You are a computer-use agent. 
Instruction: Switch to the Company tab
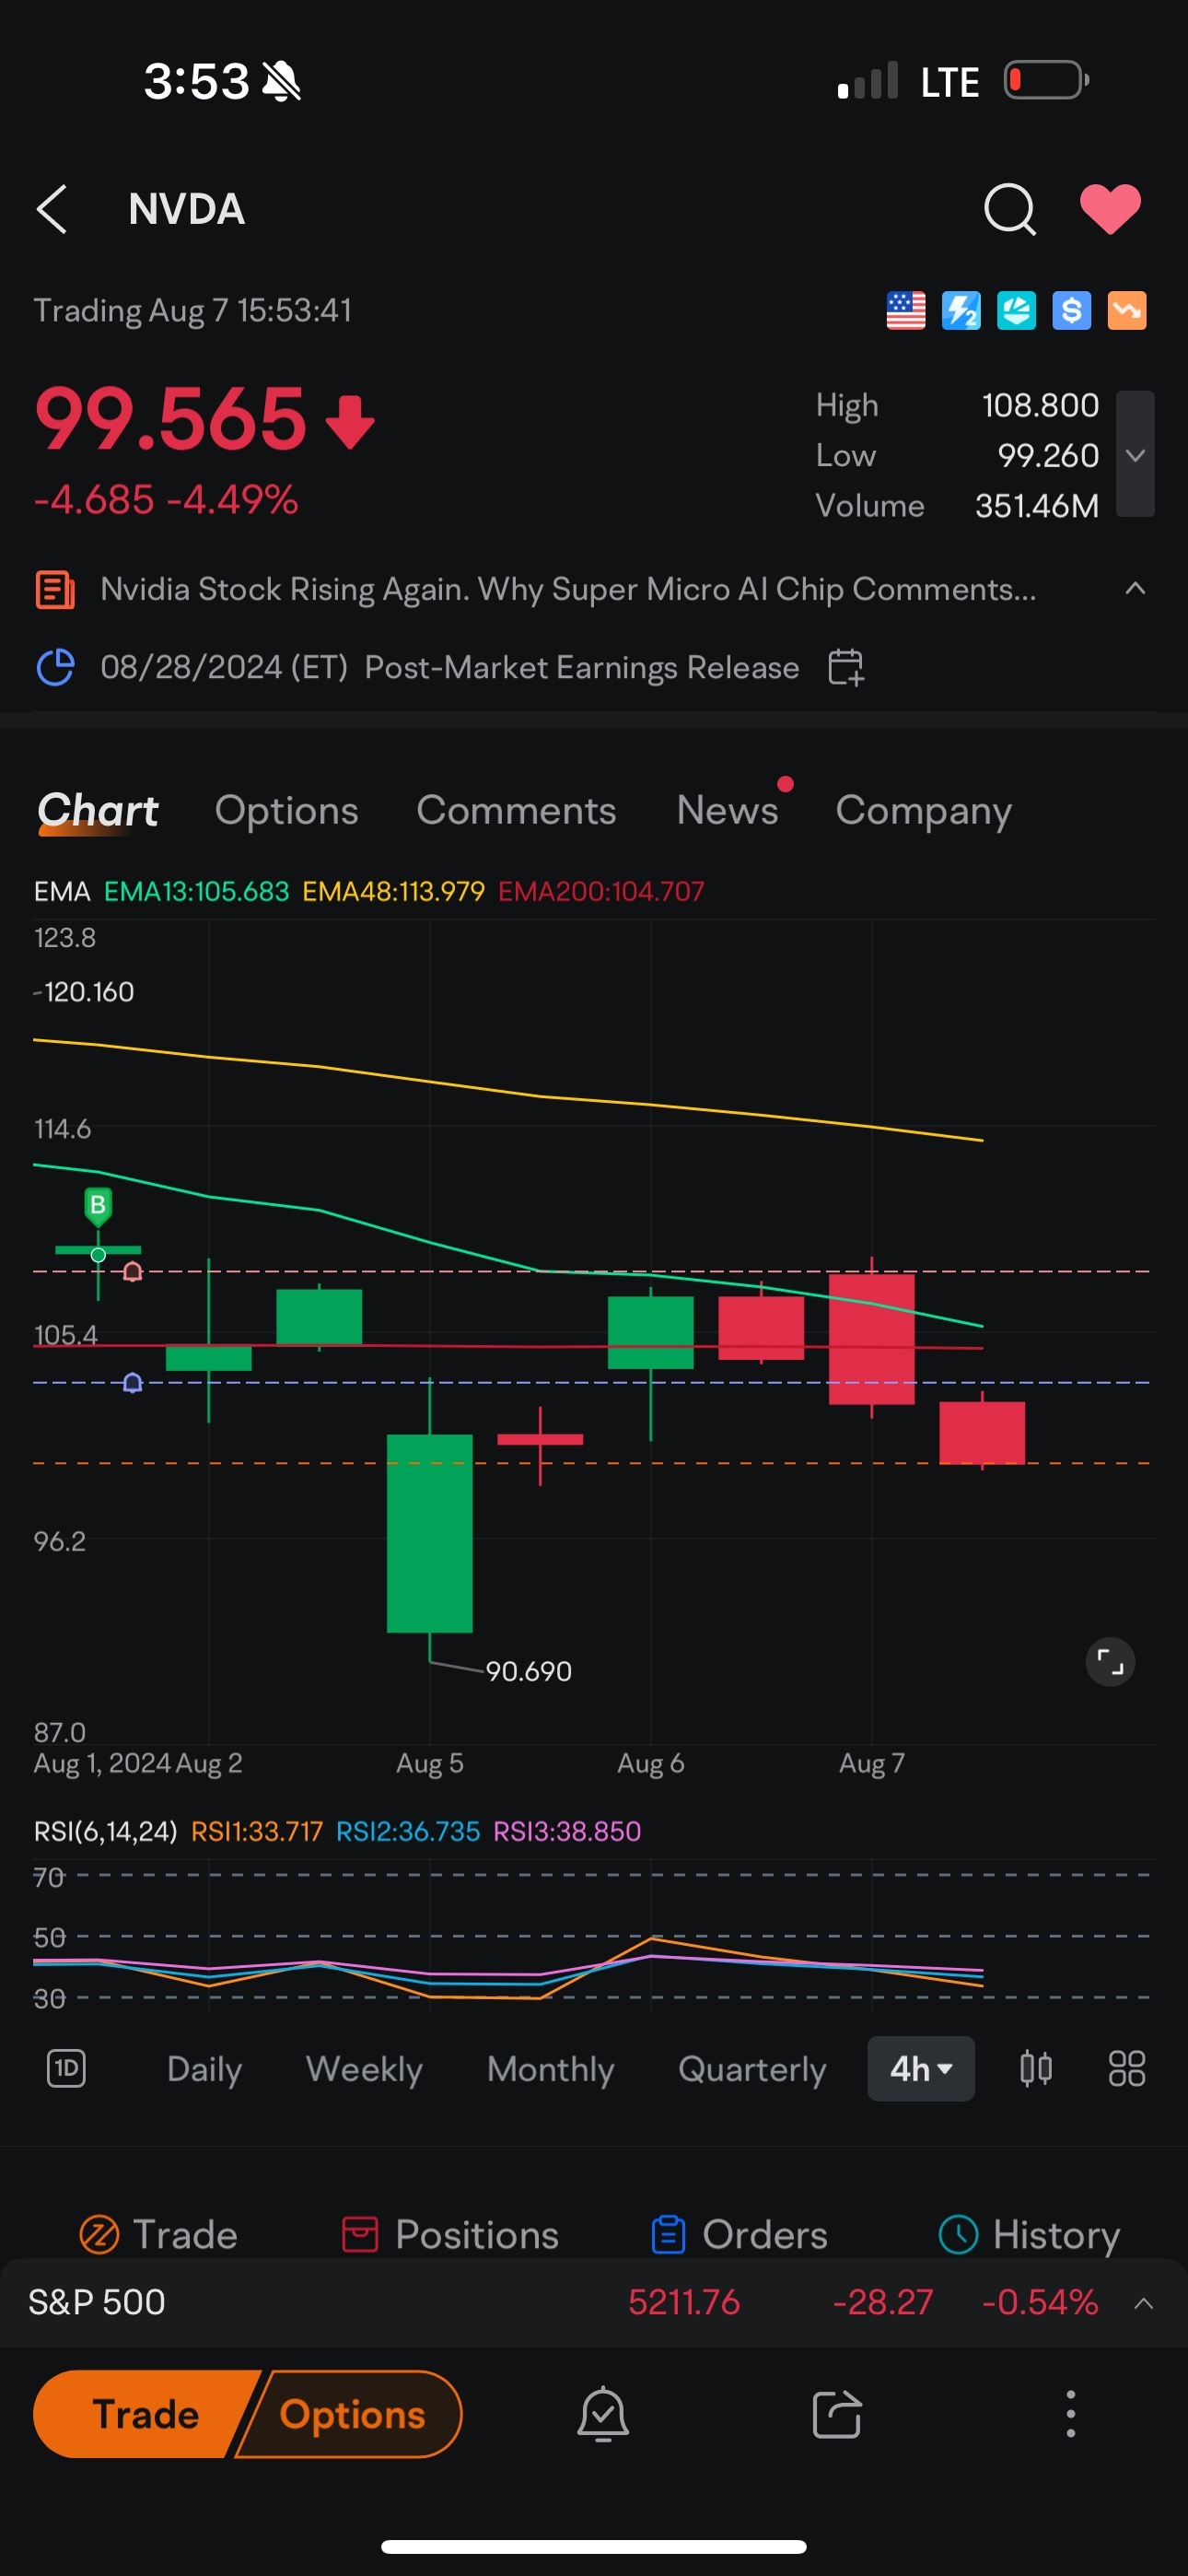(x=923, y=812)
